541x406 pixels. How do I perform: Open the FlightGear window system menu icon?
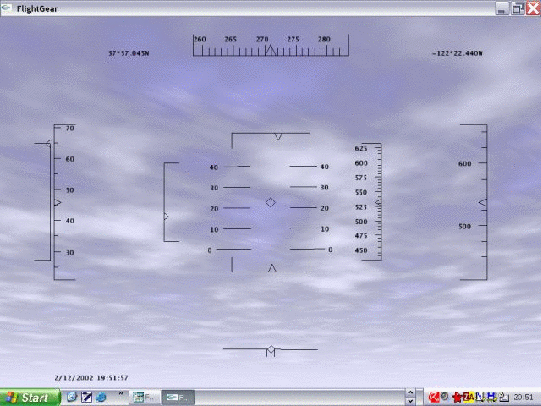[7, 8]
